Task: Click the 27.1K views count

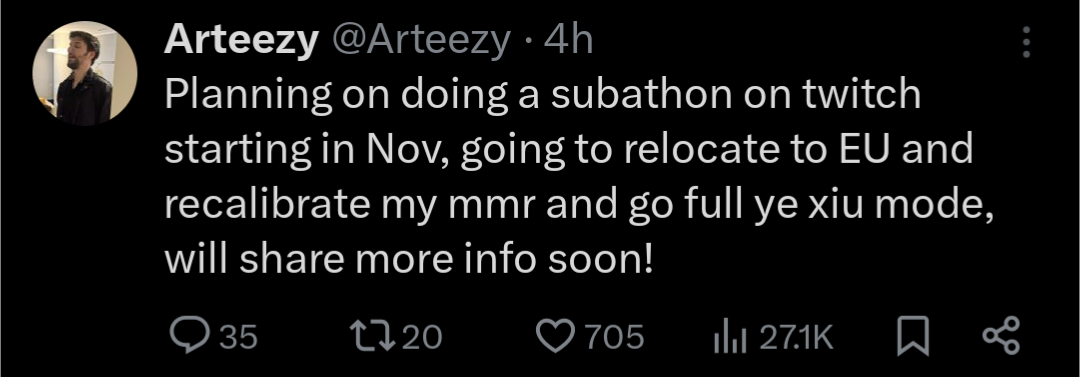Action: tap(796, 338)
